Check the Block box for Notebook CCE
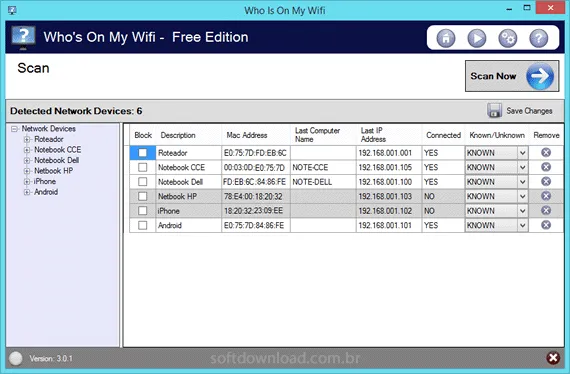 click(x=142, y=167)
